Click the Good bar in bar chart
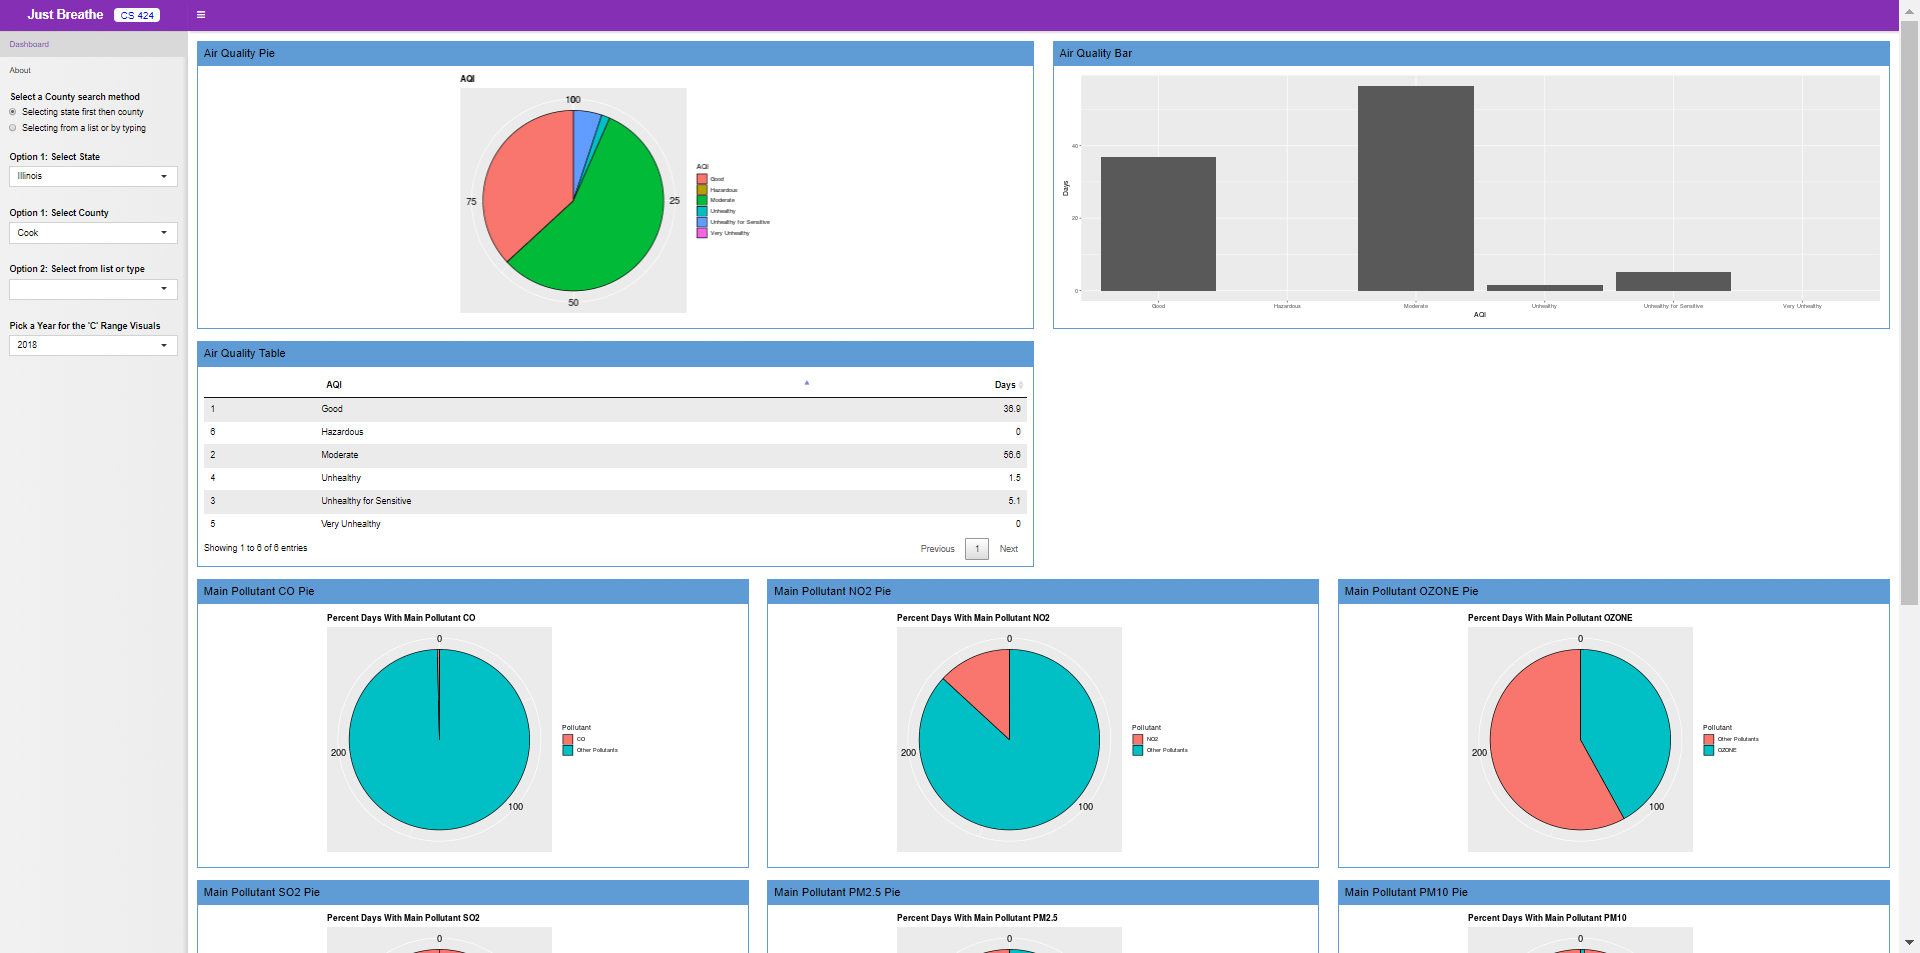Viewport: 1920px width, 953px height. pos(1158,224)
